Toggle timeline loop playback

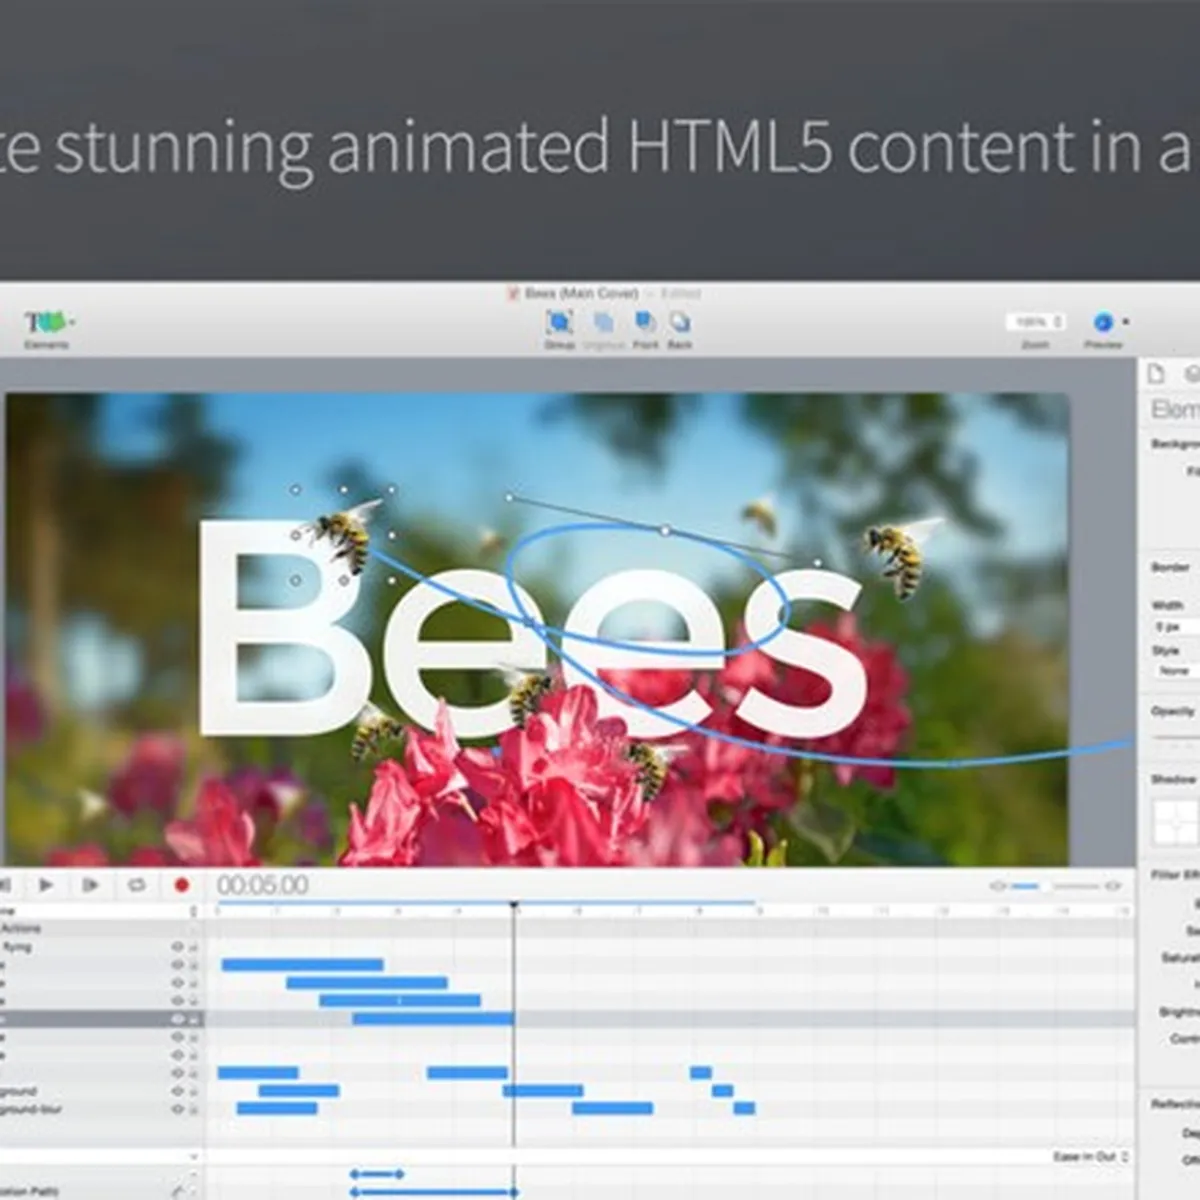136,885
